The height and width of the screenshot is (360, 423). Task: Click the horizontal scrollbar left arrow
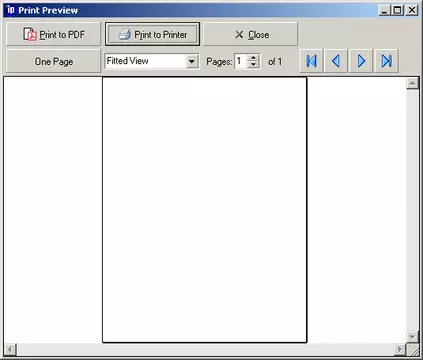[x=10, y=350]
